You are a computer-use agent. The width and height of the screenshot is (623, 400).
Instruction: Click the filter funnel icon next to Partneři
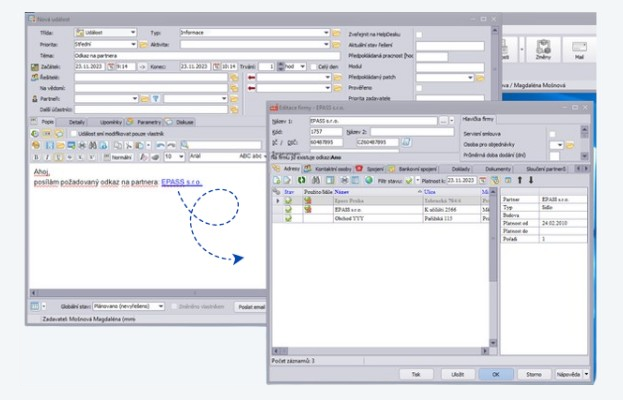coord(156,99)
